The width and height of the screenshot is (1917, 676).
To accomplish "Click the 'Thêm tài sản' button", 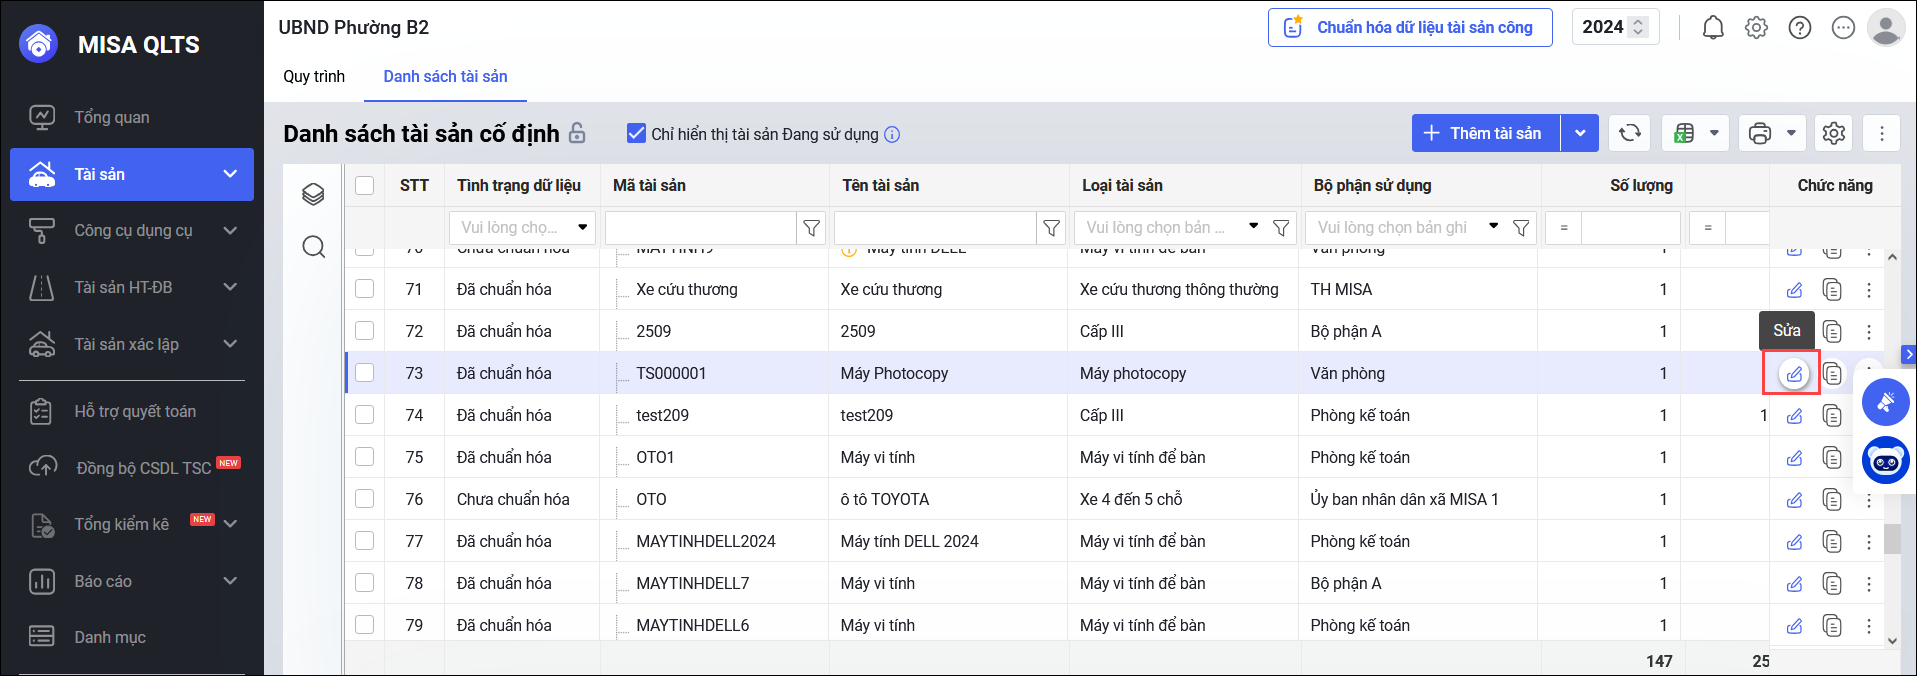I will [x=1485, y=133].
